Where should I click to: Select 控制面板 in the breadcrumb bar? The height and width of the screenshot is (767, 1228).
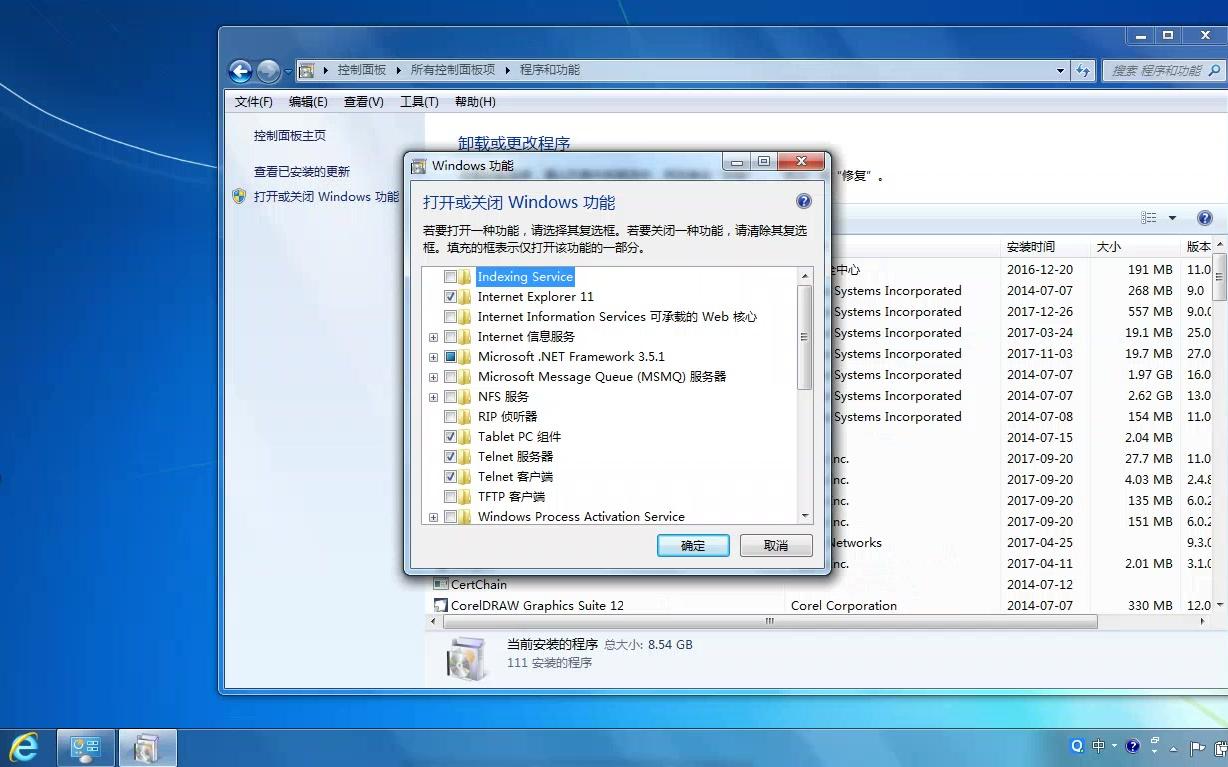(x=361, y=70)
